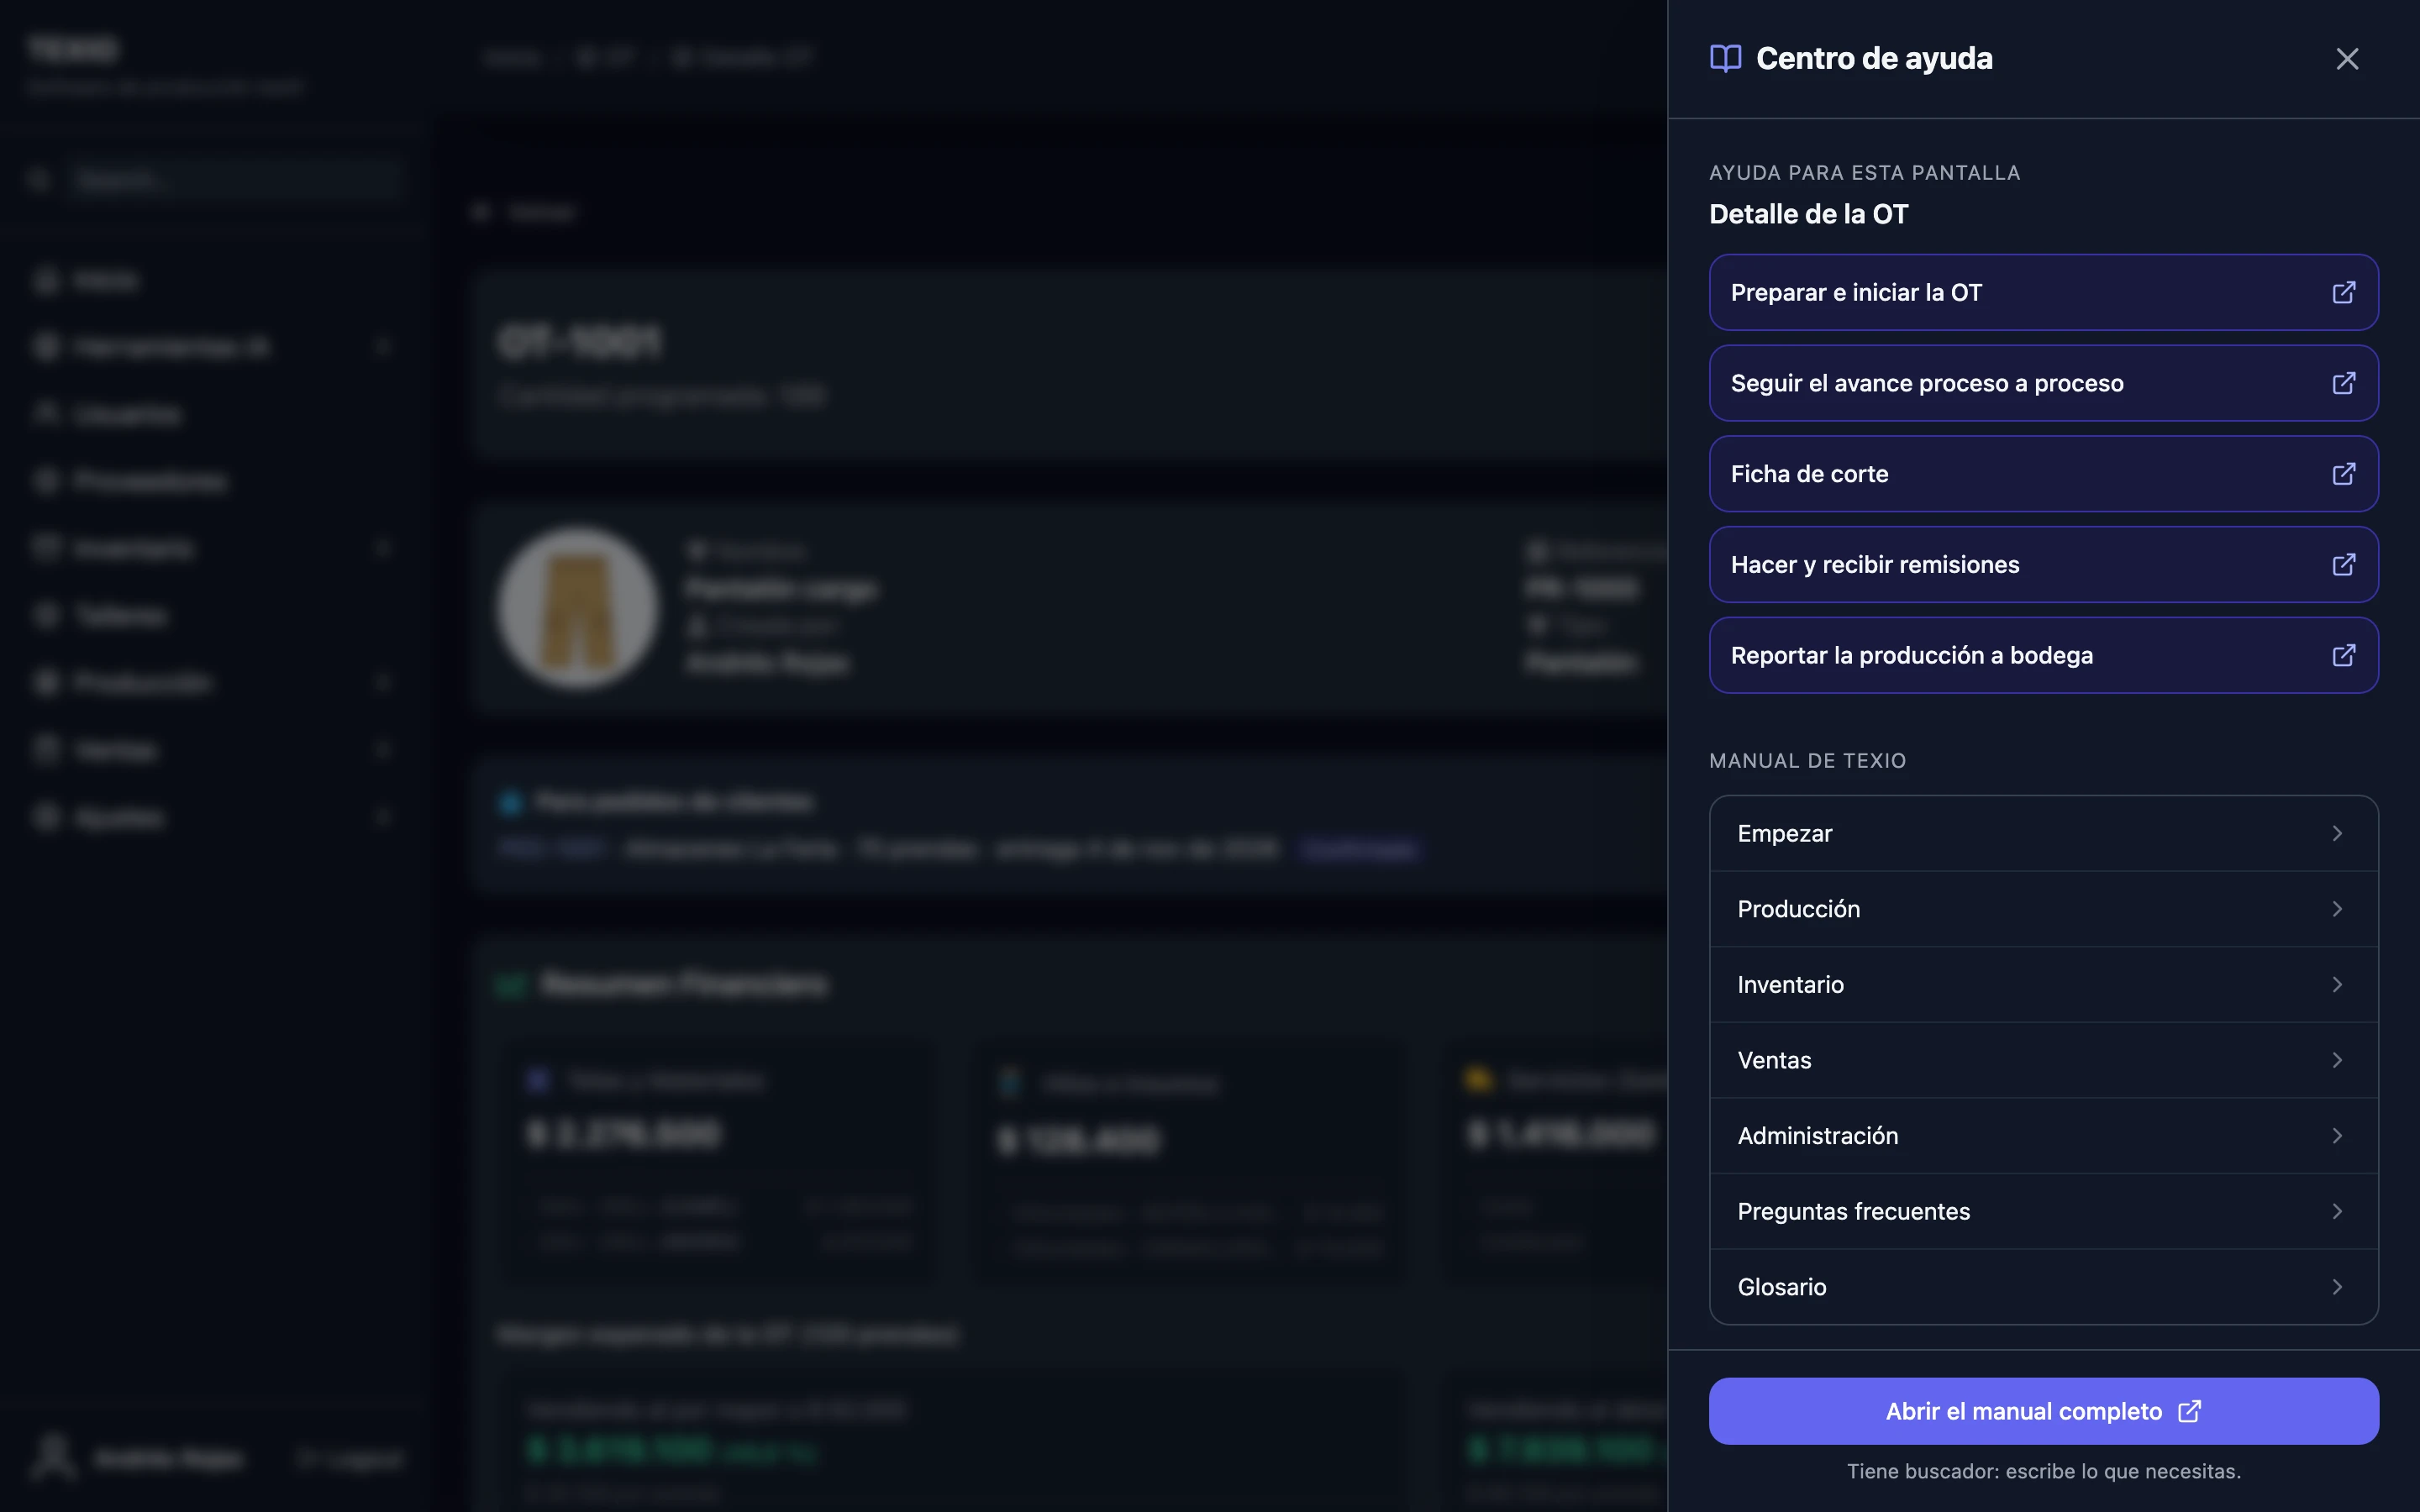Click the Tiene buscador hint text
The height and width of the screenshot is (1512, 2420).
pyautogui.click(x=2043, y=1471)
